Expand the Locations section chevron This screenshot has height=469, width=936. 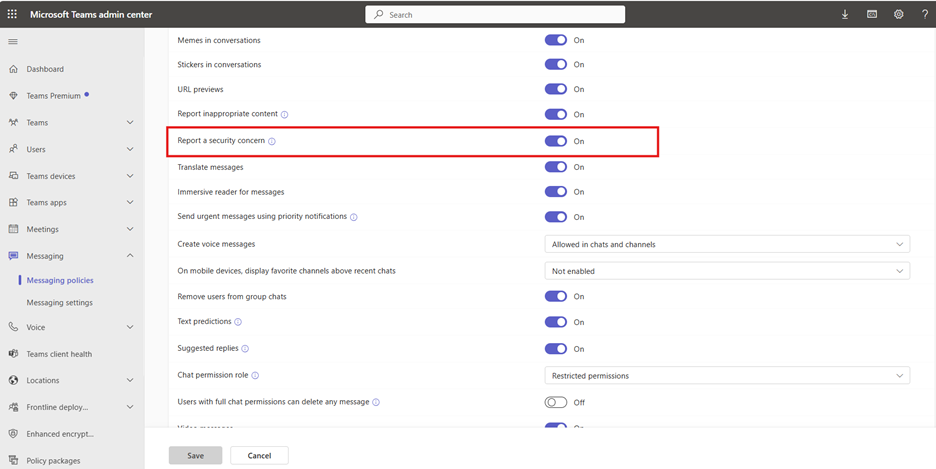130,380
